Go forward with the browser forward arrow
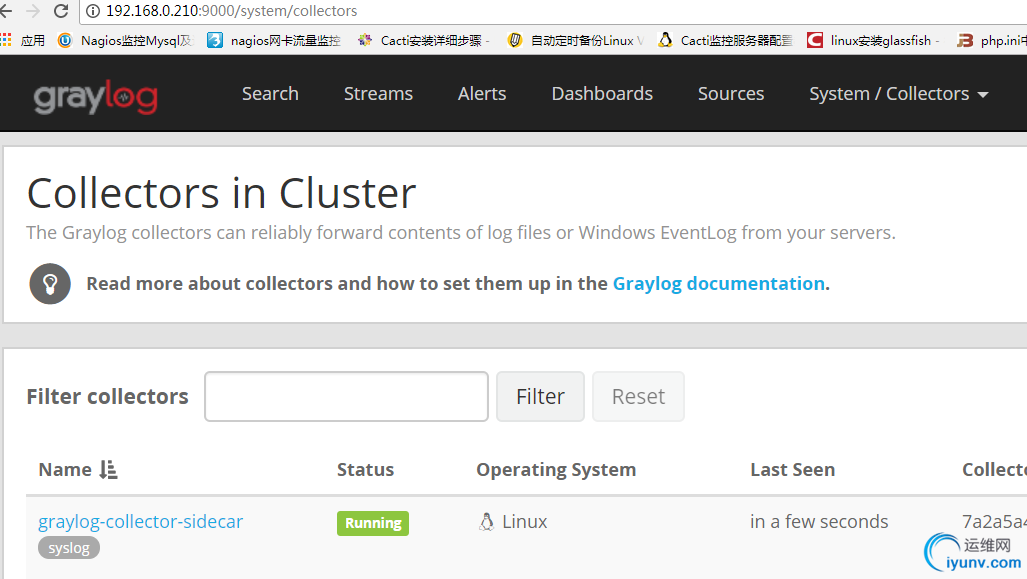Viewport: 1027px width, 579px height. pyautogui.click(x=33, y=11)
